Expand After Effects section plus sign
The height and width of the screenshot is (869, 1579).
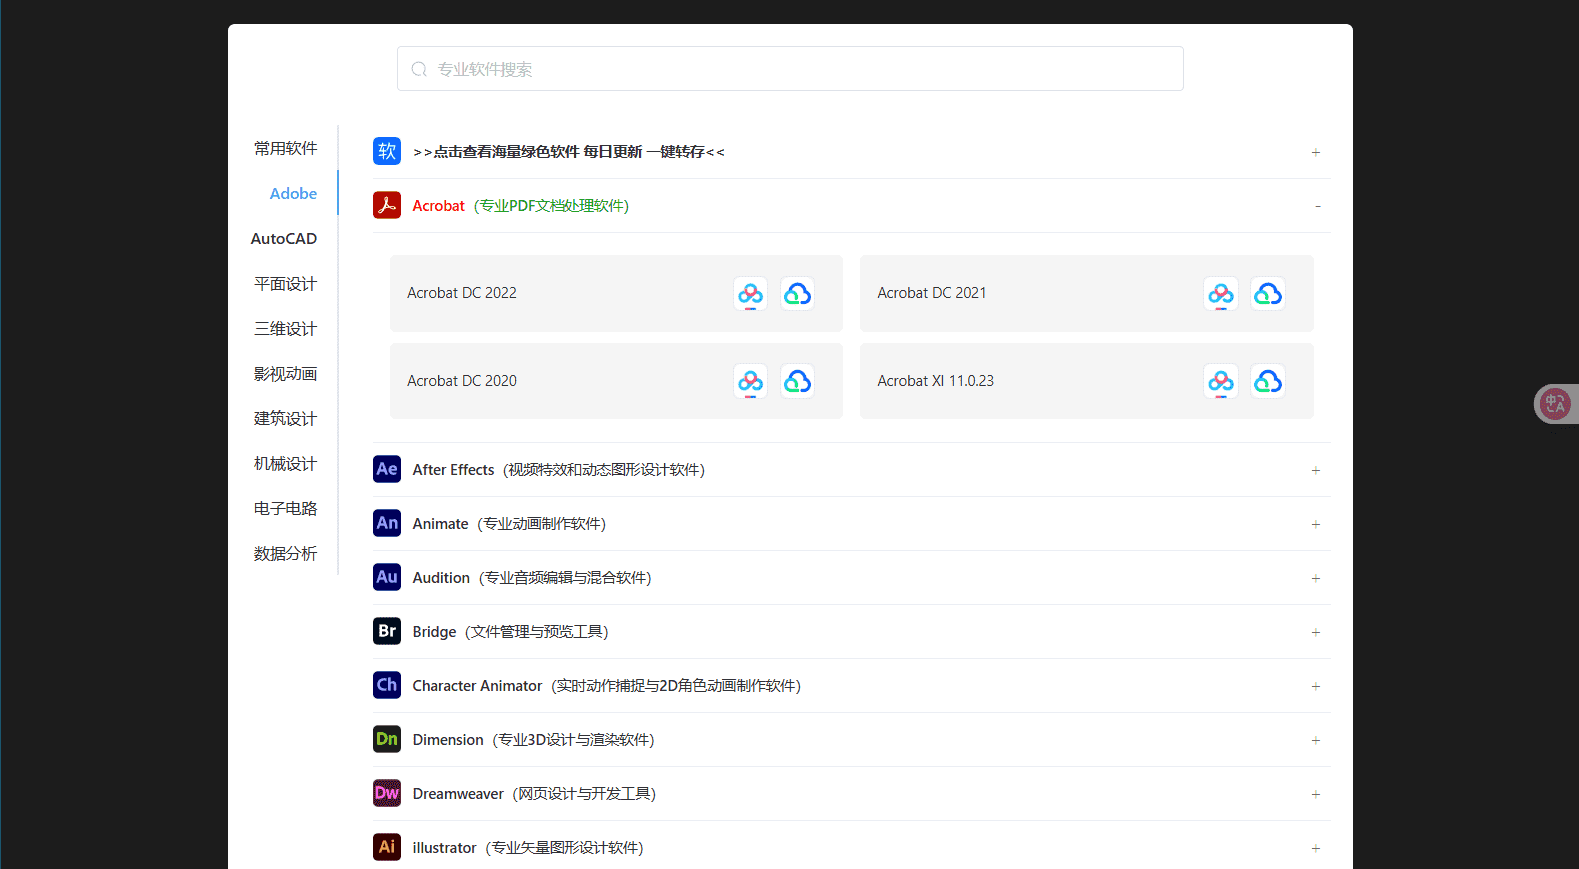tap(1316, 470)
